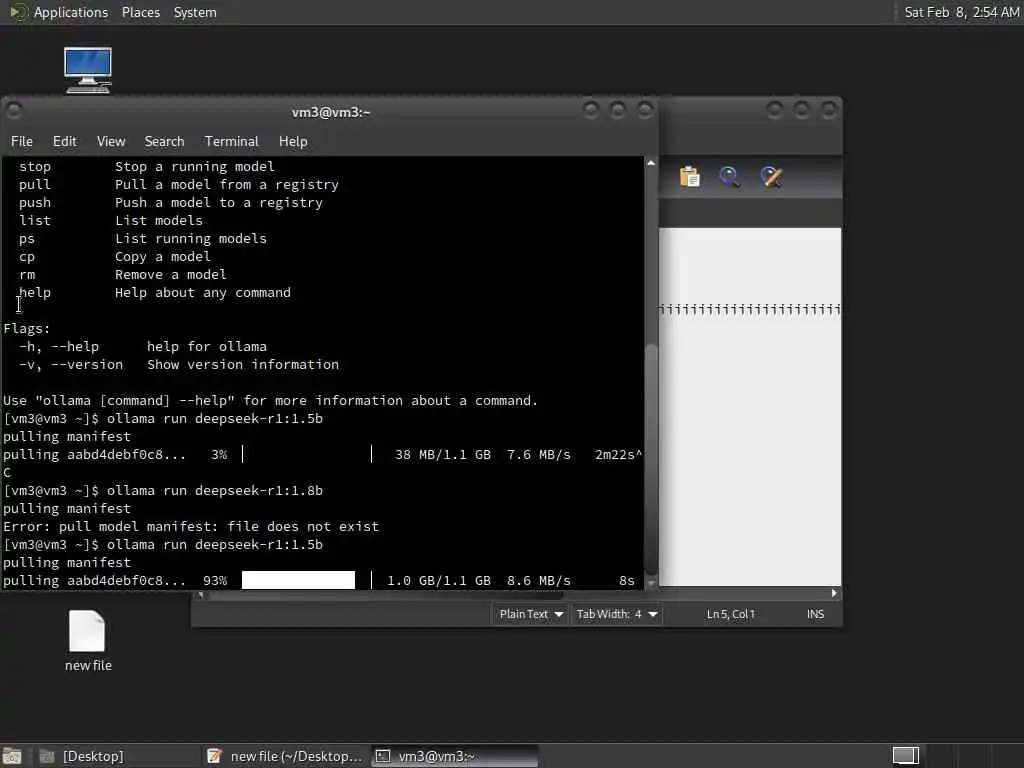Open the Help menu in terminal

[293, 141]
